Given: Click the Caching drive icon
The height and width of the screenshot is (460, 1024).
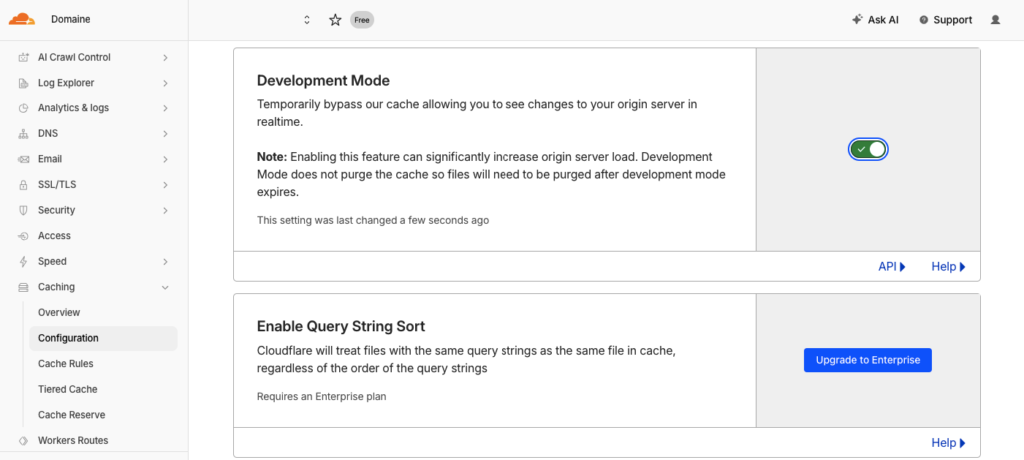Looking at the screenshot, I should tap(24, 287).
